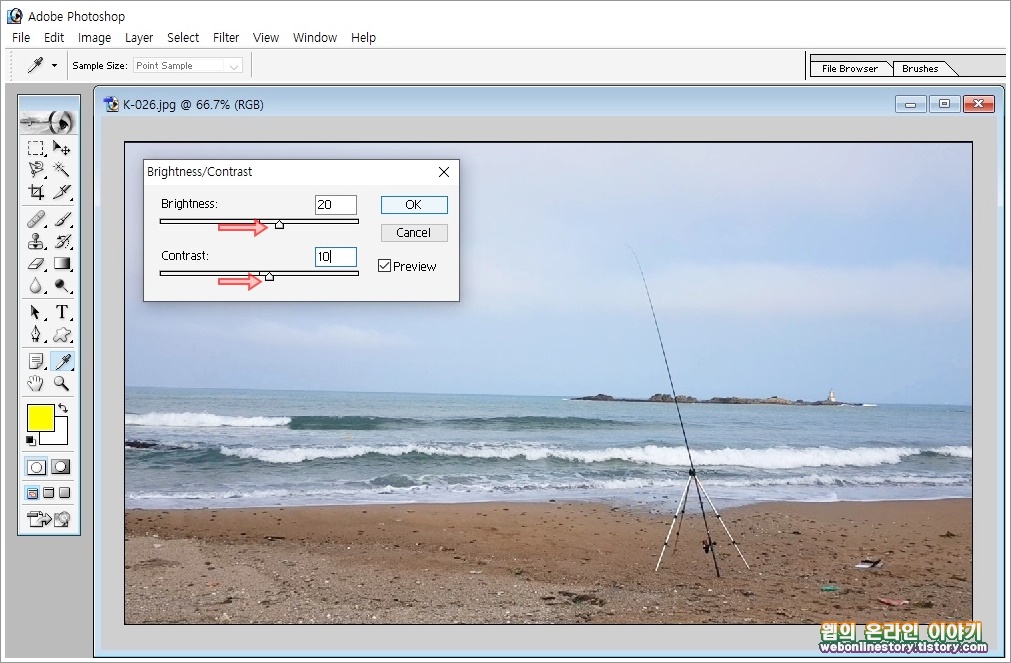Cancel the Brightness/Contrast dialog
This screenshot has width=1011, height=663.
(414, 232)
